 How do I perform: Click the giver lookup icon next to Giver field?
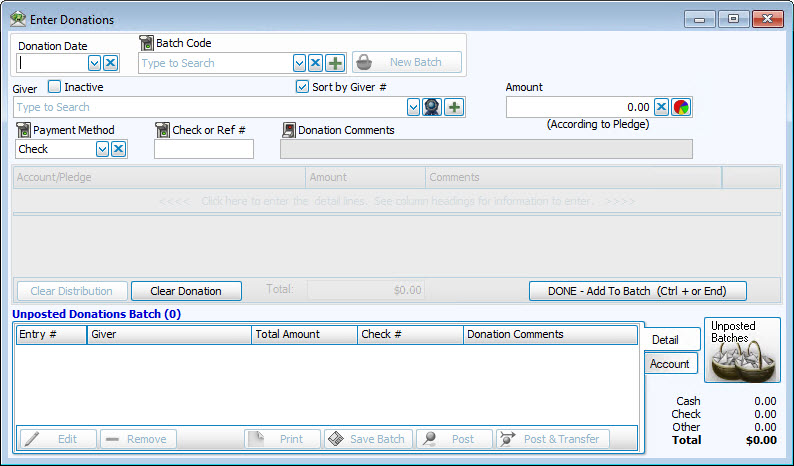pyautogui.click(x=432, y=107)
